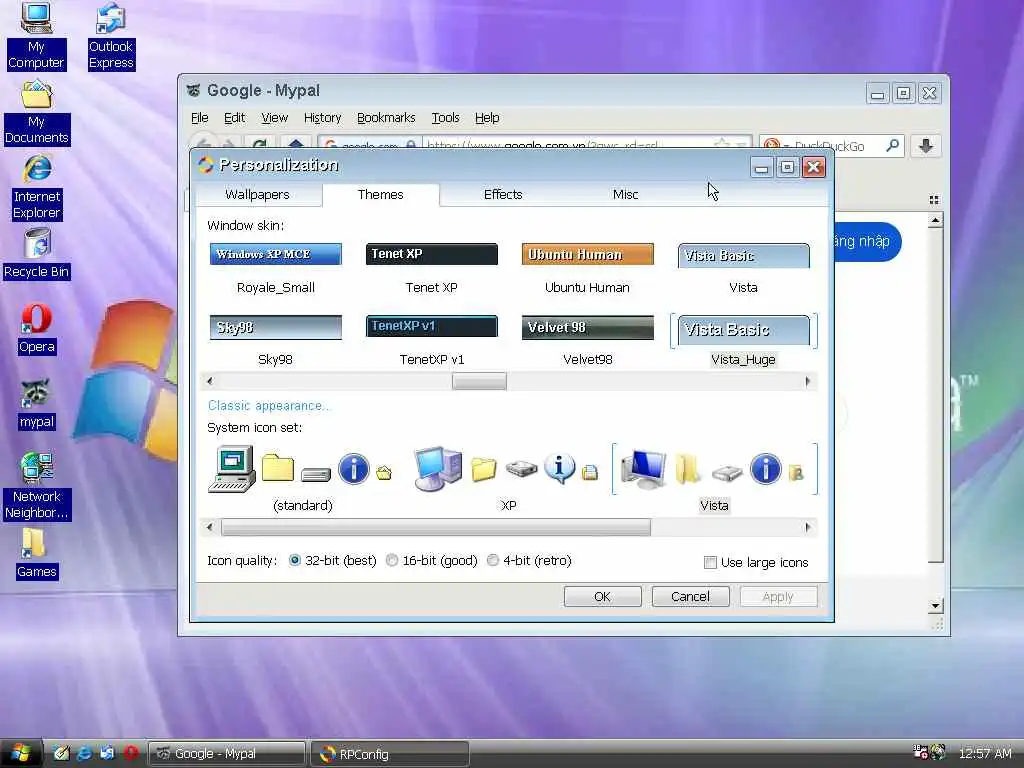Open the Classic appearance link
Viewport: 1024px width, 768px height.
point(268,406)
